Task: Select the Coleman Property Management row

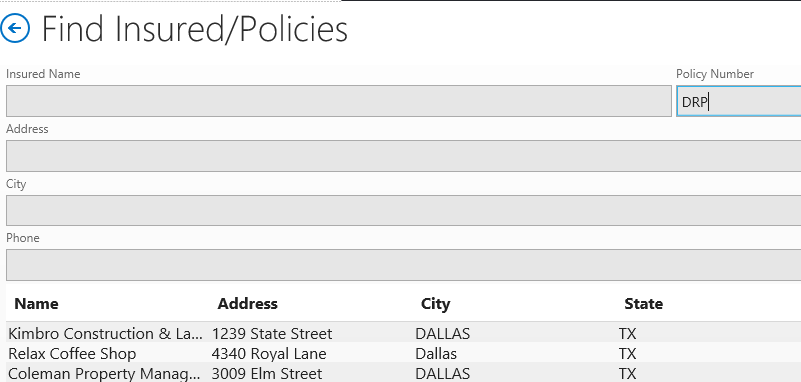Action: tap(404, 373)
